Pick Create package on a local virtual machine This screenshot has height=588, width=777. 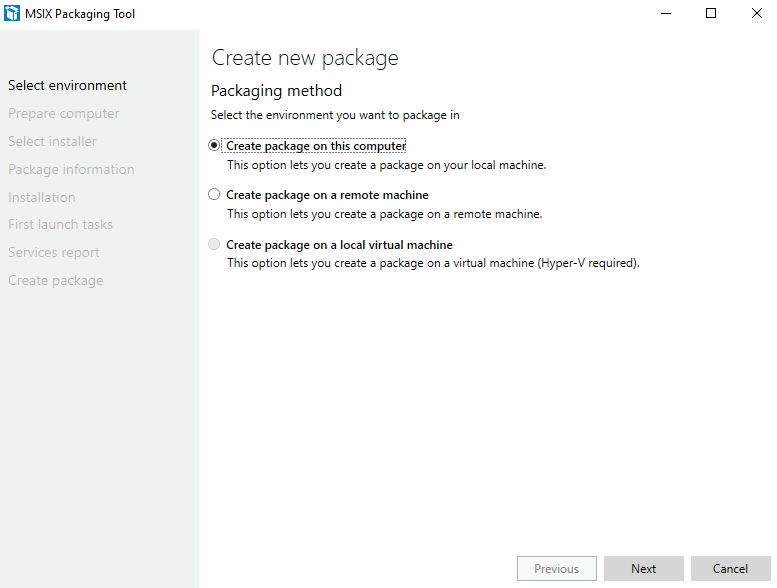[x=214, y=244]
